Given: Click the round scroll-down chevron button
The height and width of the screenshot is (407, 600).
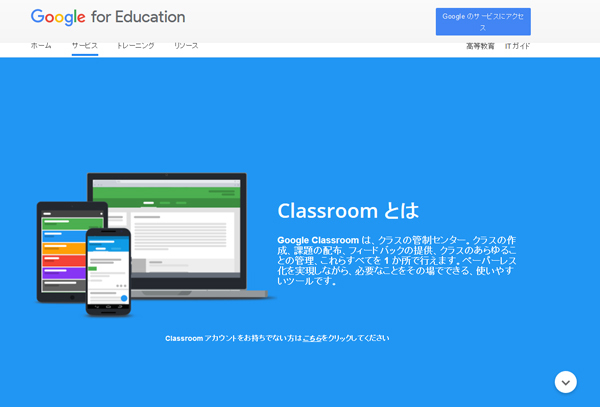Looking at the screenshot, I should coord(566,382).
